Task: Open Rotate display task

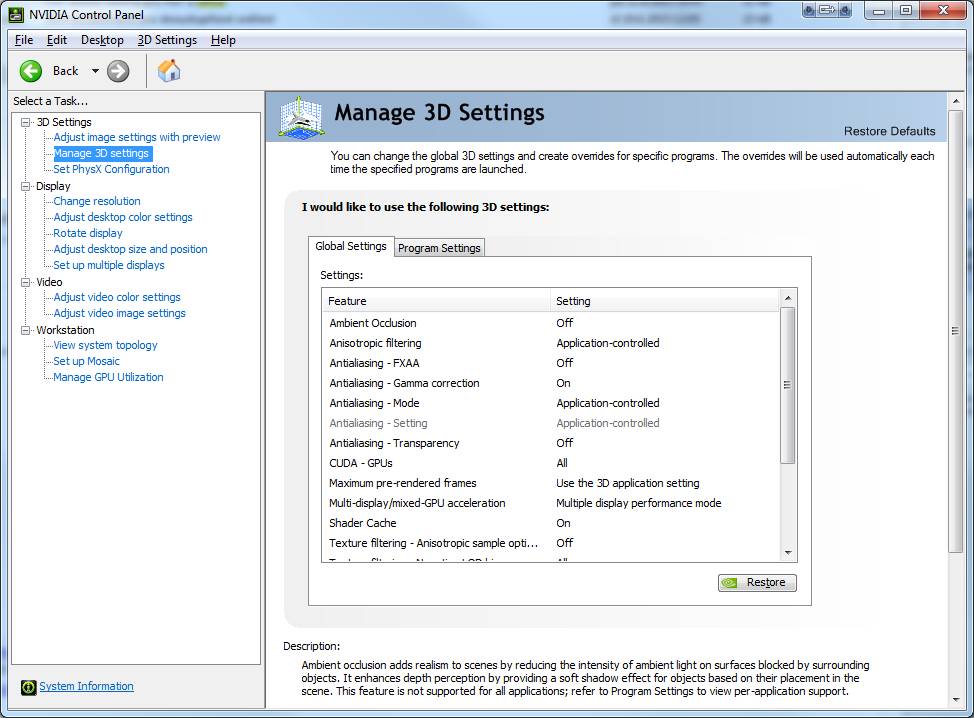Action: (88, 234)
